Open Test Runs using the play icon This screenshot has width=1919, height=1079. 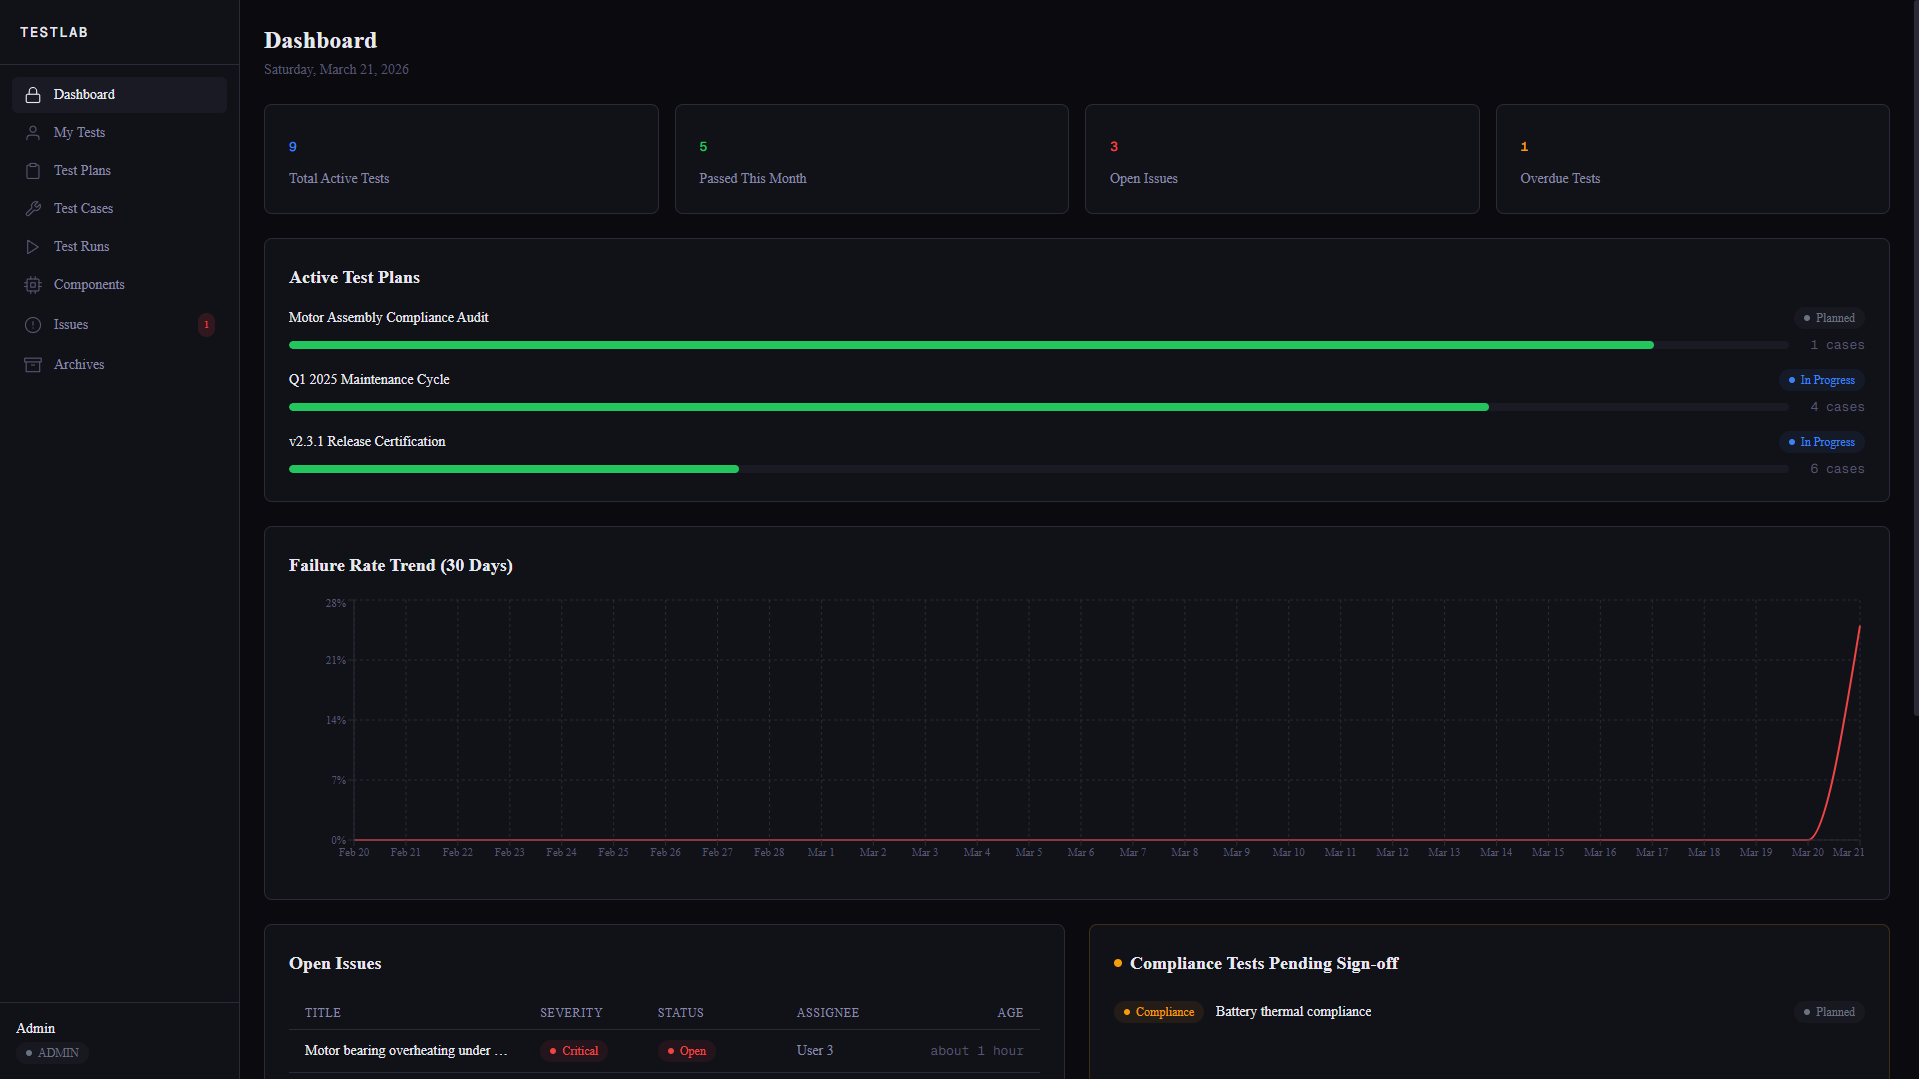(33, 246)
